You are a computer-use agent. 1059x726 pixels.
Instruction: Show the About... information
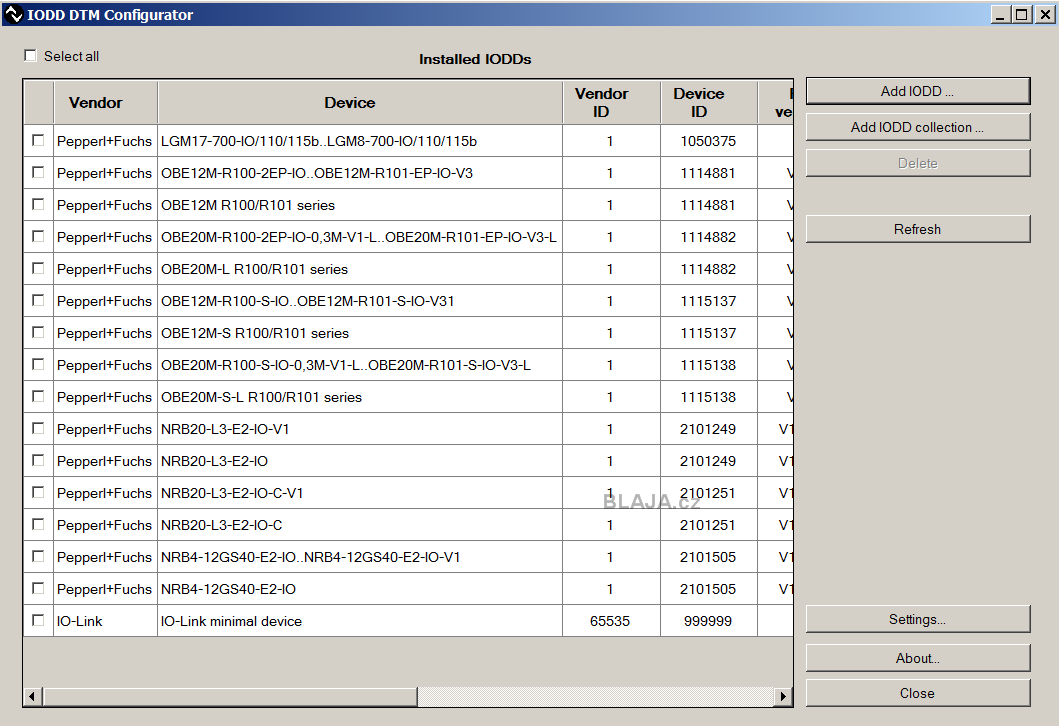point(918,658)
